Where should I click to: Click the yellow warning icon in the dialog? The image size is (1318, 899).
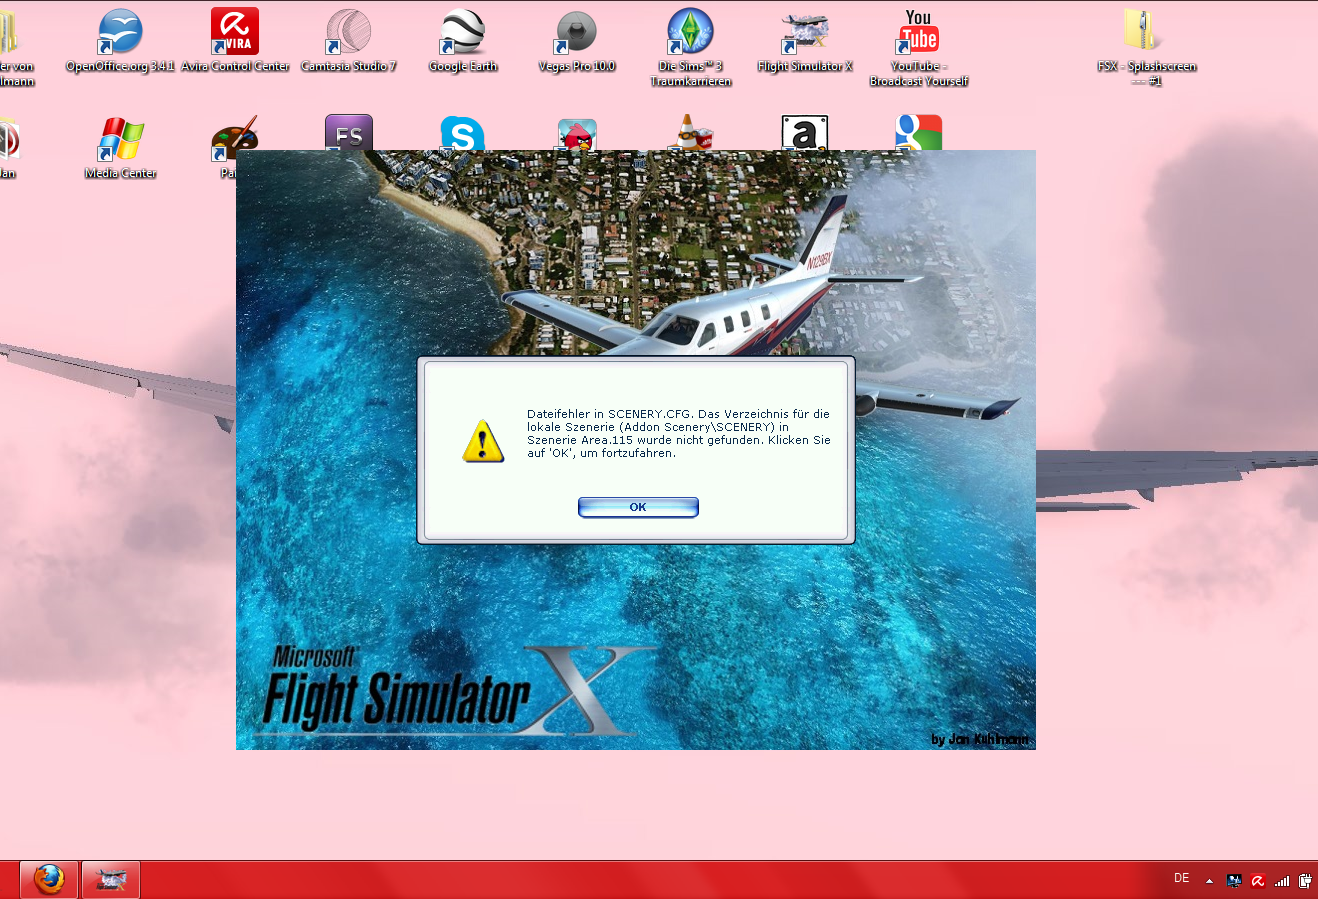[483, 441]
